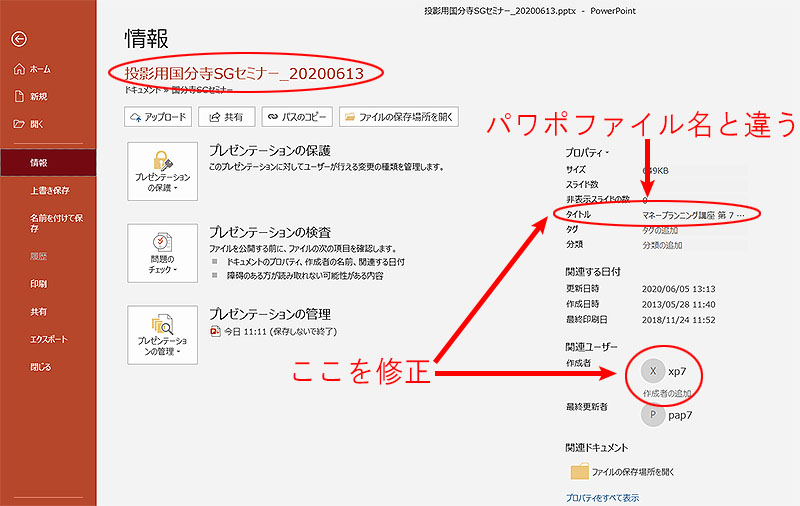800x506 pixels.
Task: Click the ホーム label in the sidebar
Action: pyautogui.click(x=40, y=69)
